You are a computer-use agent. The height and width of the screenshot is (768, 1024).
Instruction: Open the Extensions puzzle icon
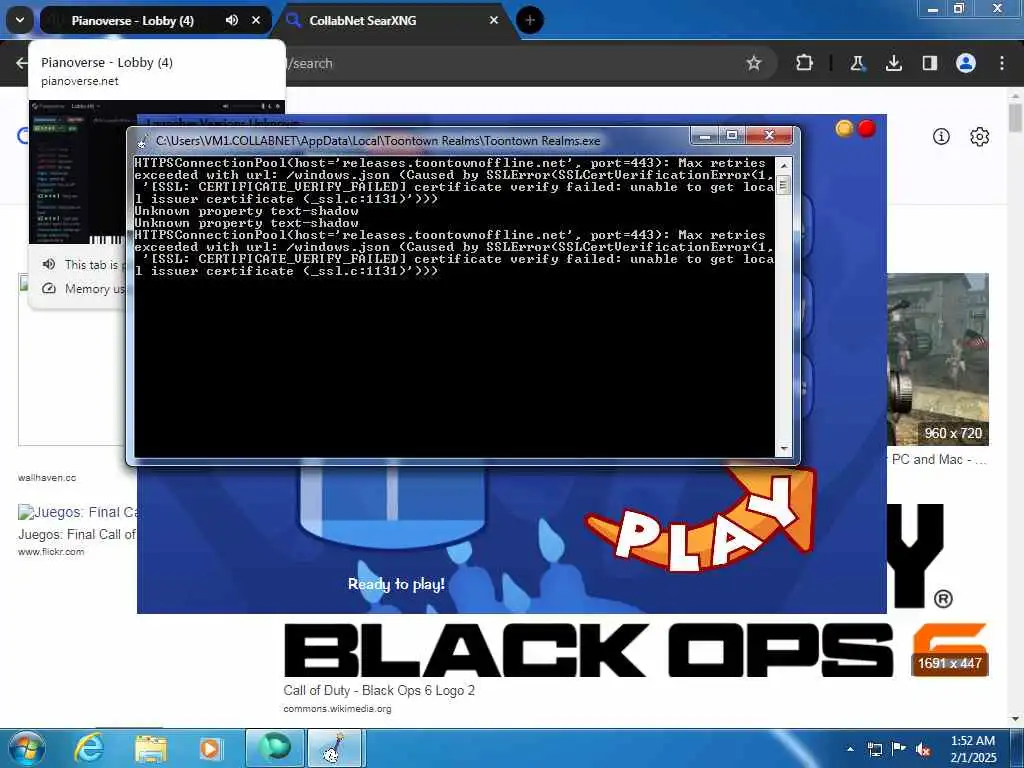point(805,63)
